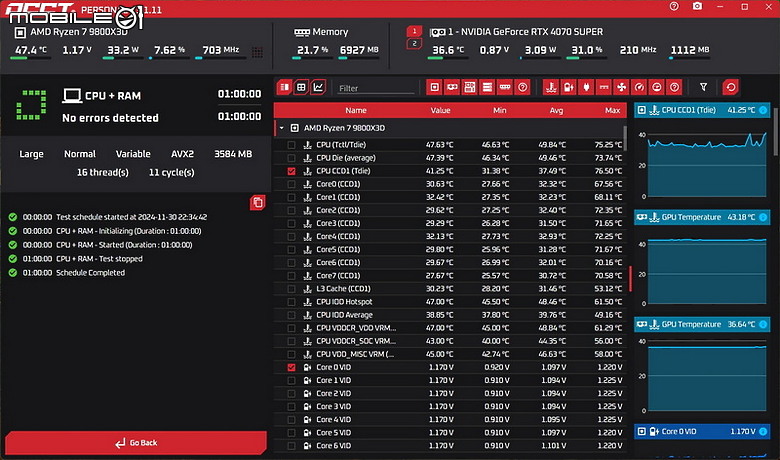Click the 'Test schedule started' log entry
Image resolution: width=780 pixels, height=460 pixels.
[x=131, y=217]
